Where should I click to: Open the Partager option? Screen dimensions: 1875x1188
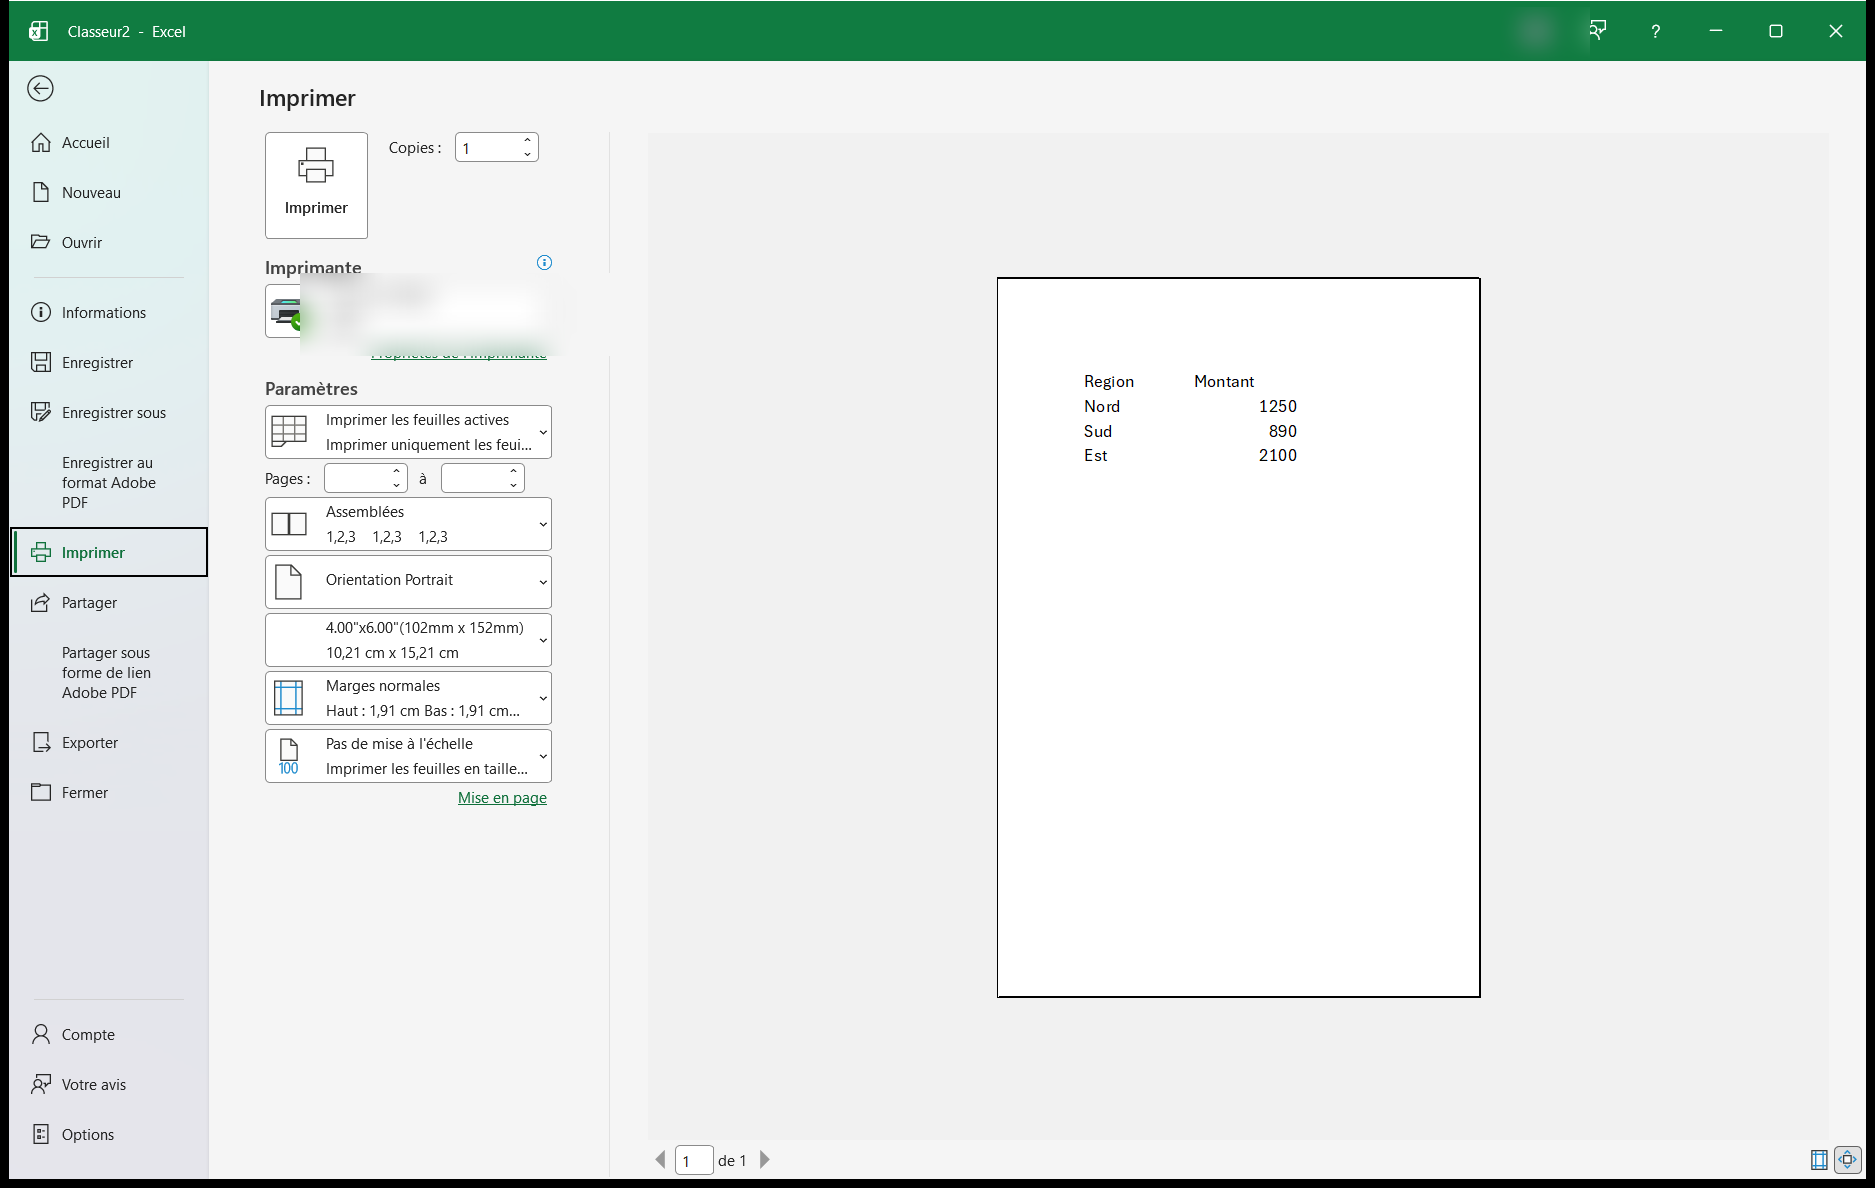(x=109, y=603)
